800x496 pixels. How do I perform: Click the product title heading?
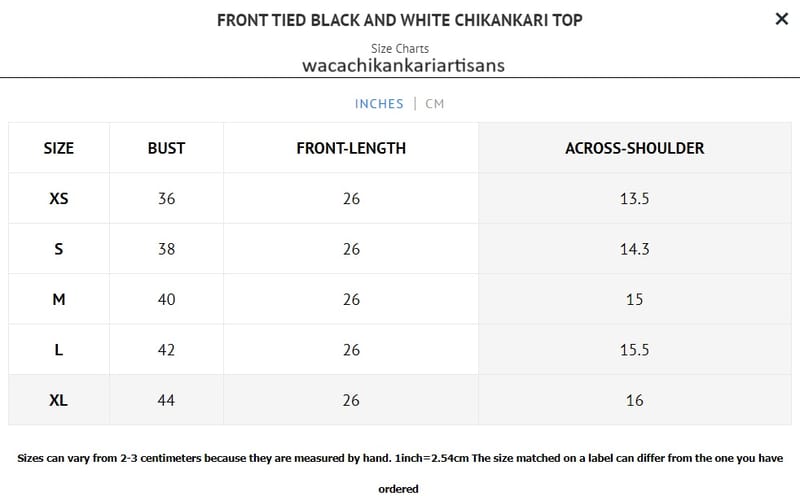tap(400, 20)
